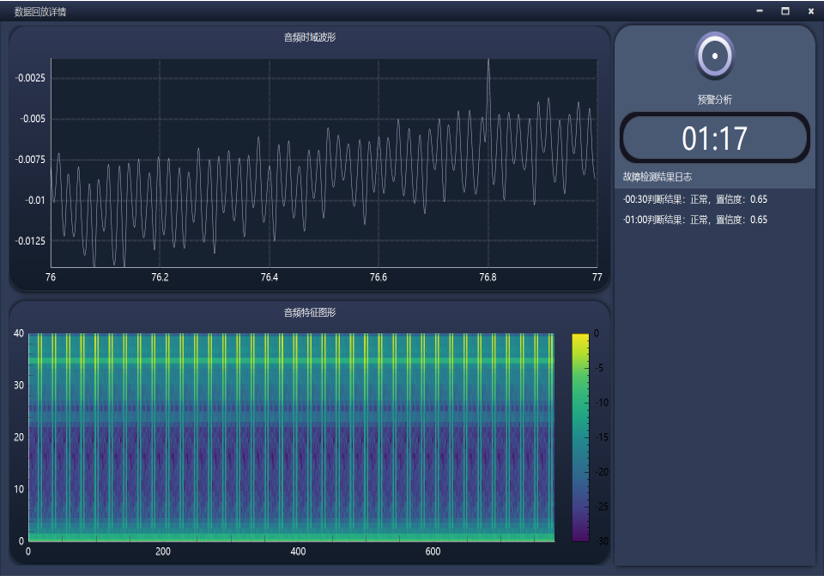Click the 400 x-axis tick on spectrogram
824x576 pixels.
click(x=298, y=552)
